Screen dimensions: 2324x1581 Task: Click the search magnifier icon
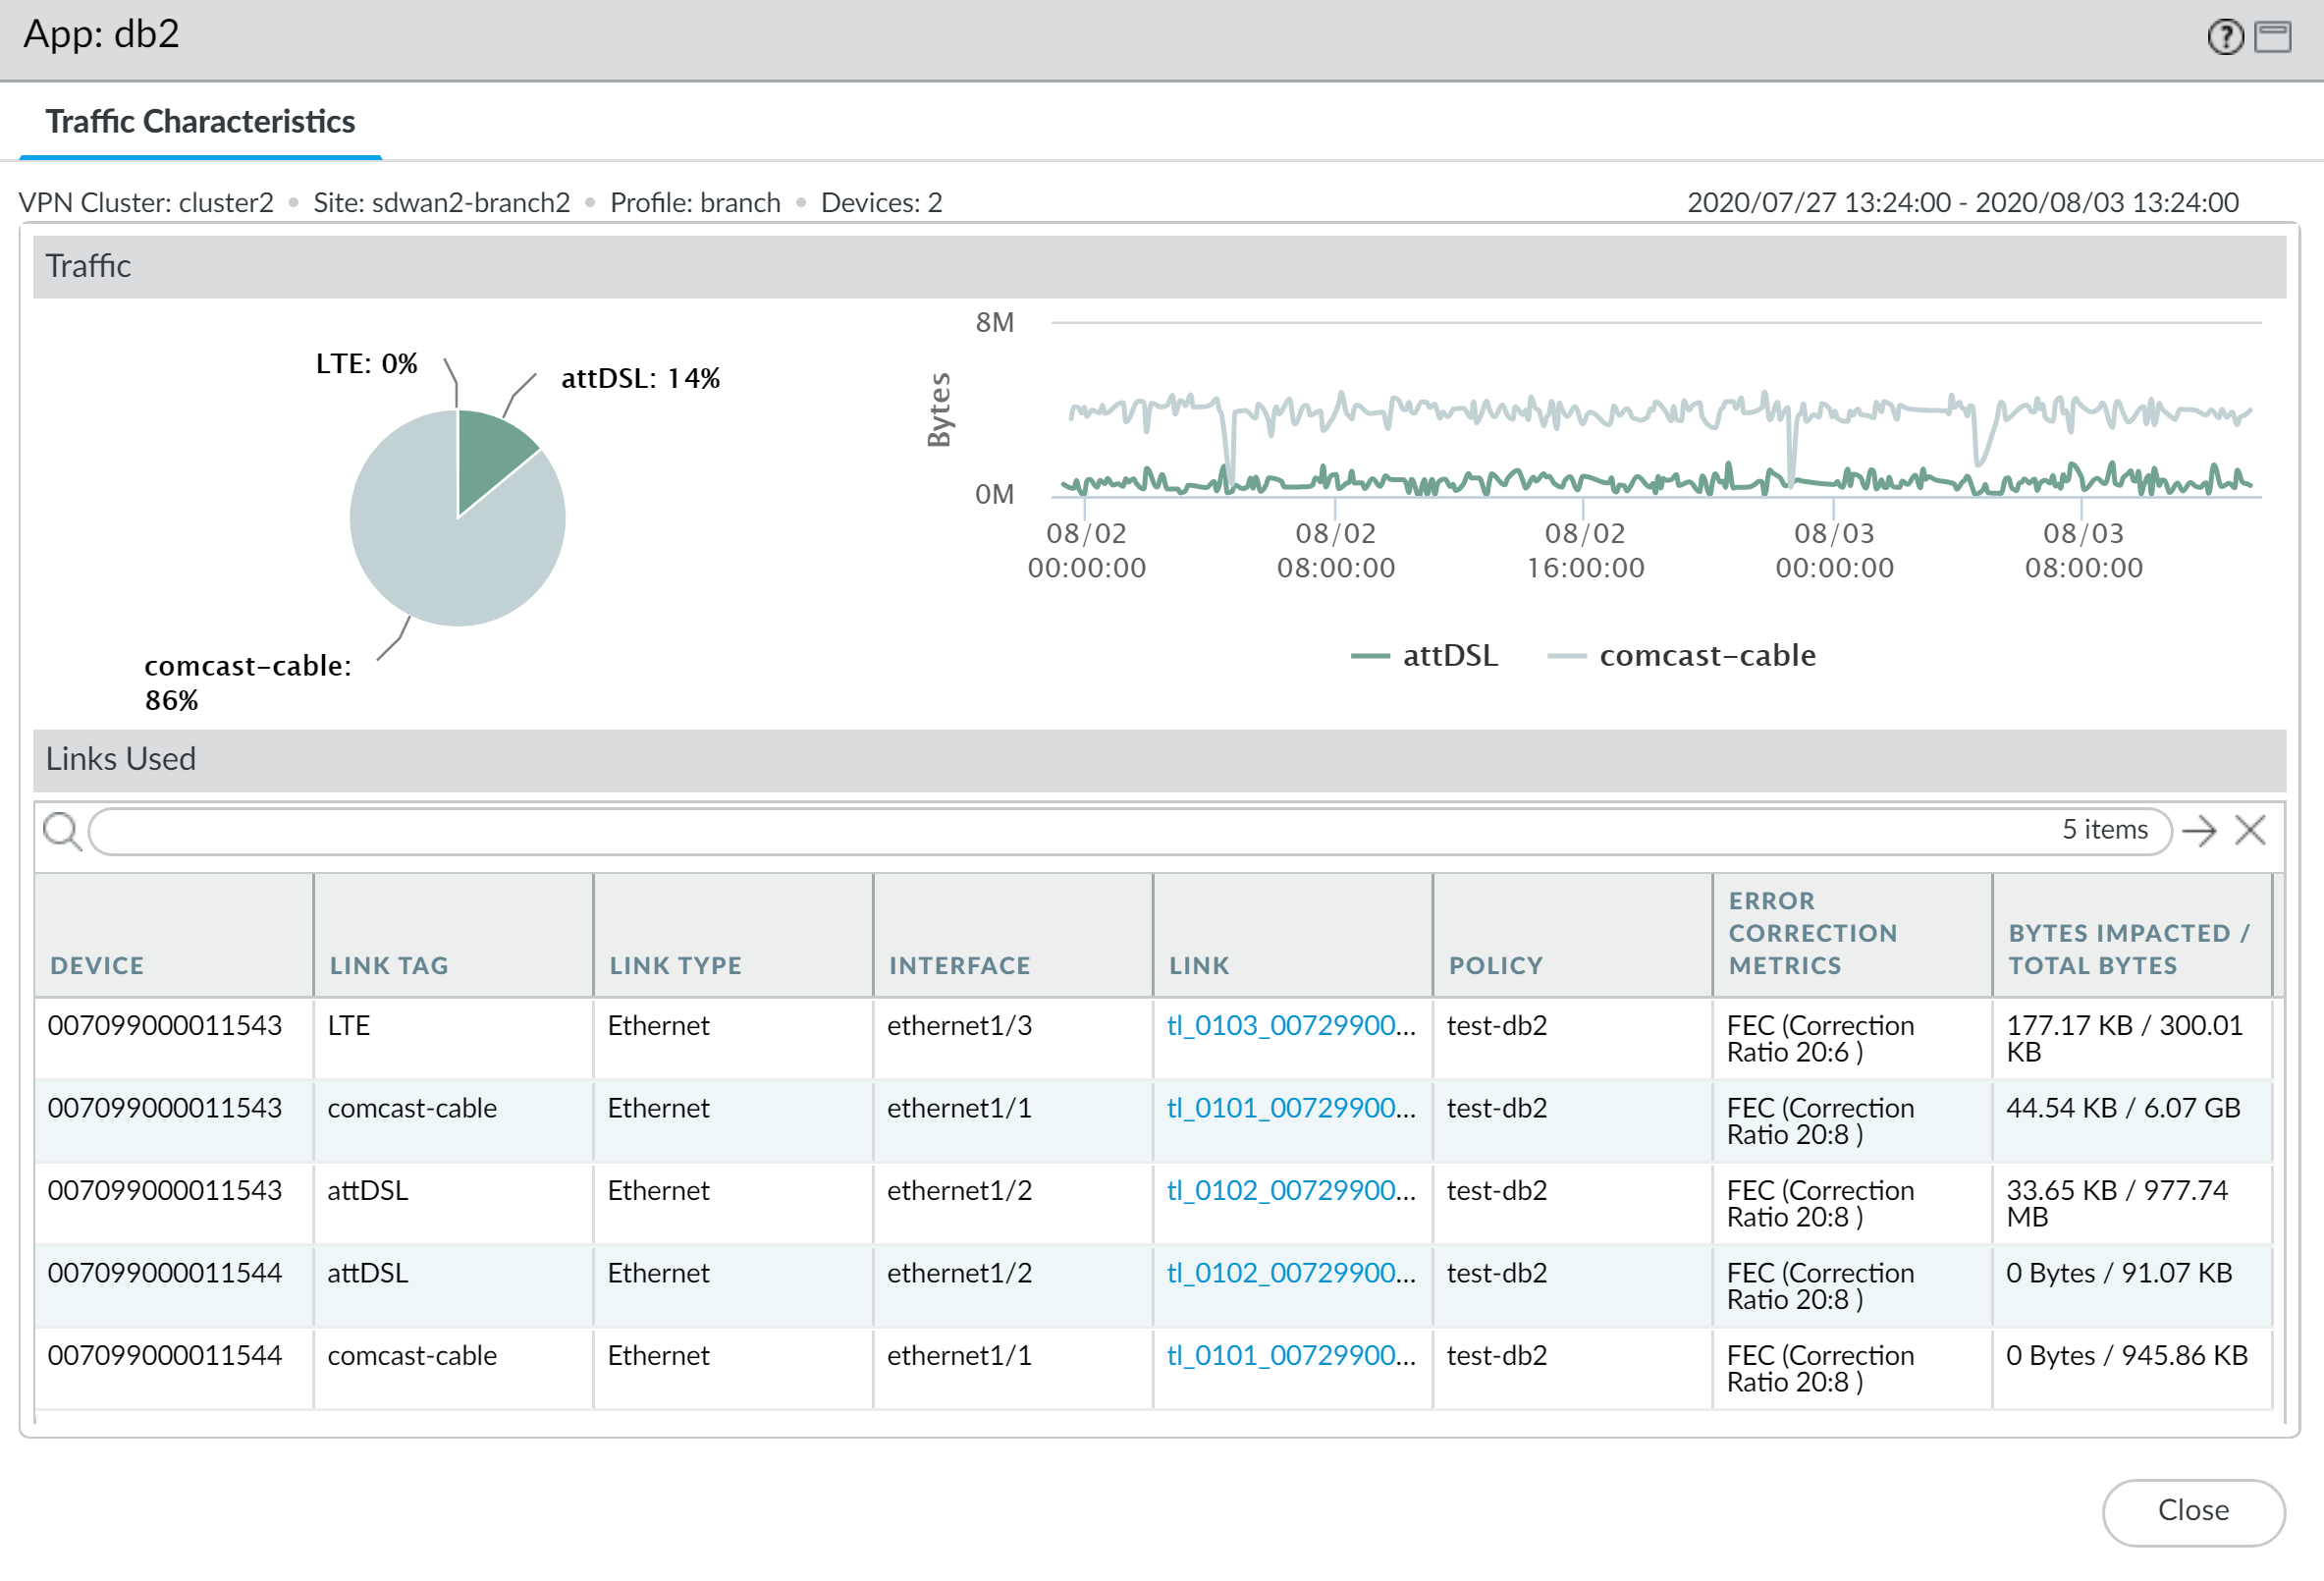point(62,831)
